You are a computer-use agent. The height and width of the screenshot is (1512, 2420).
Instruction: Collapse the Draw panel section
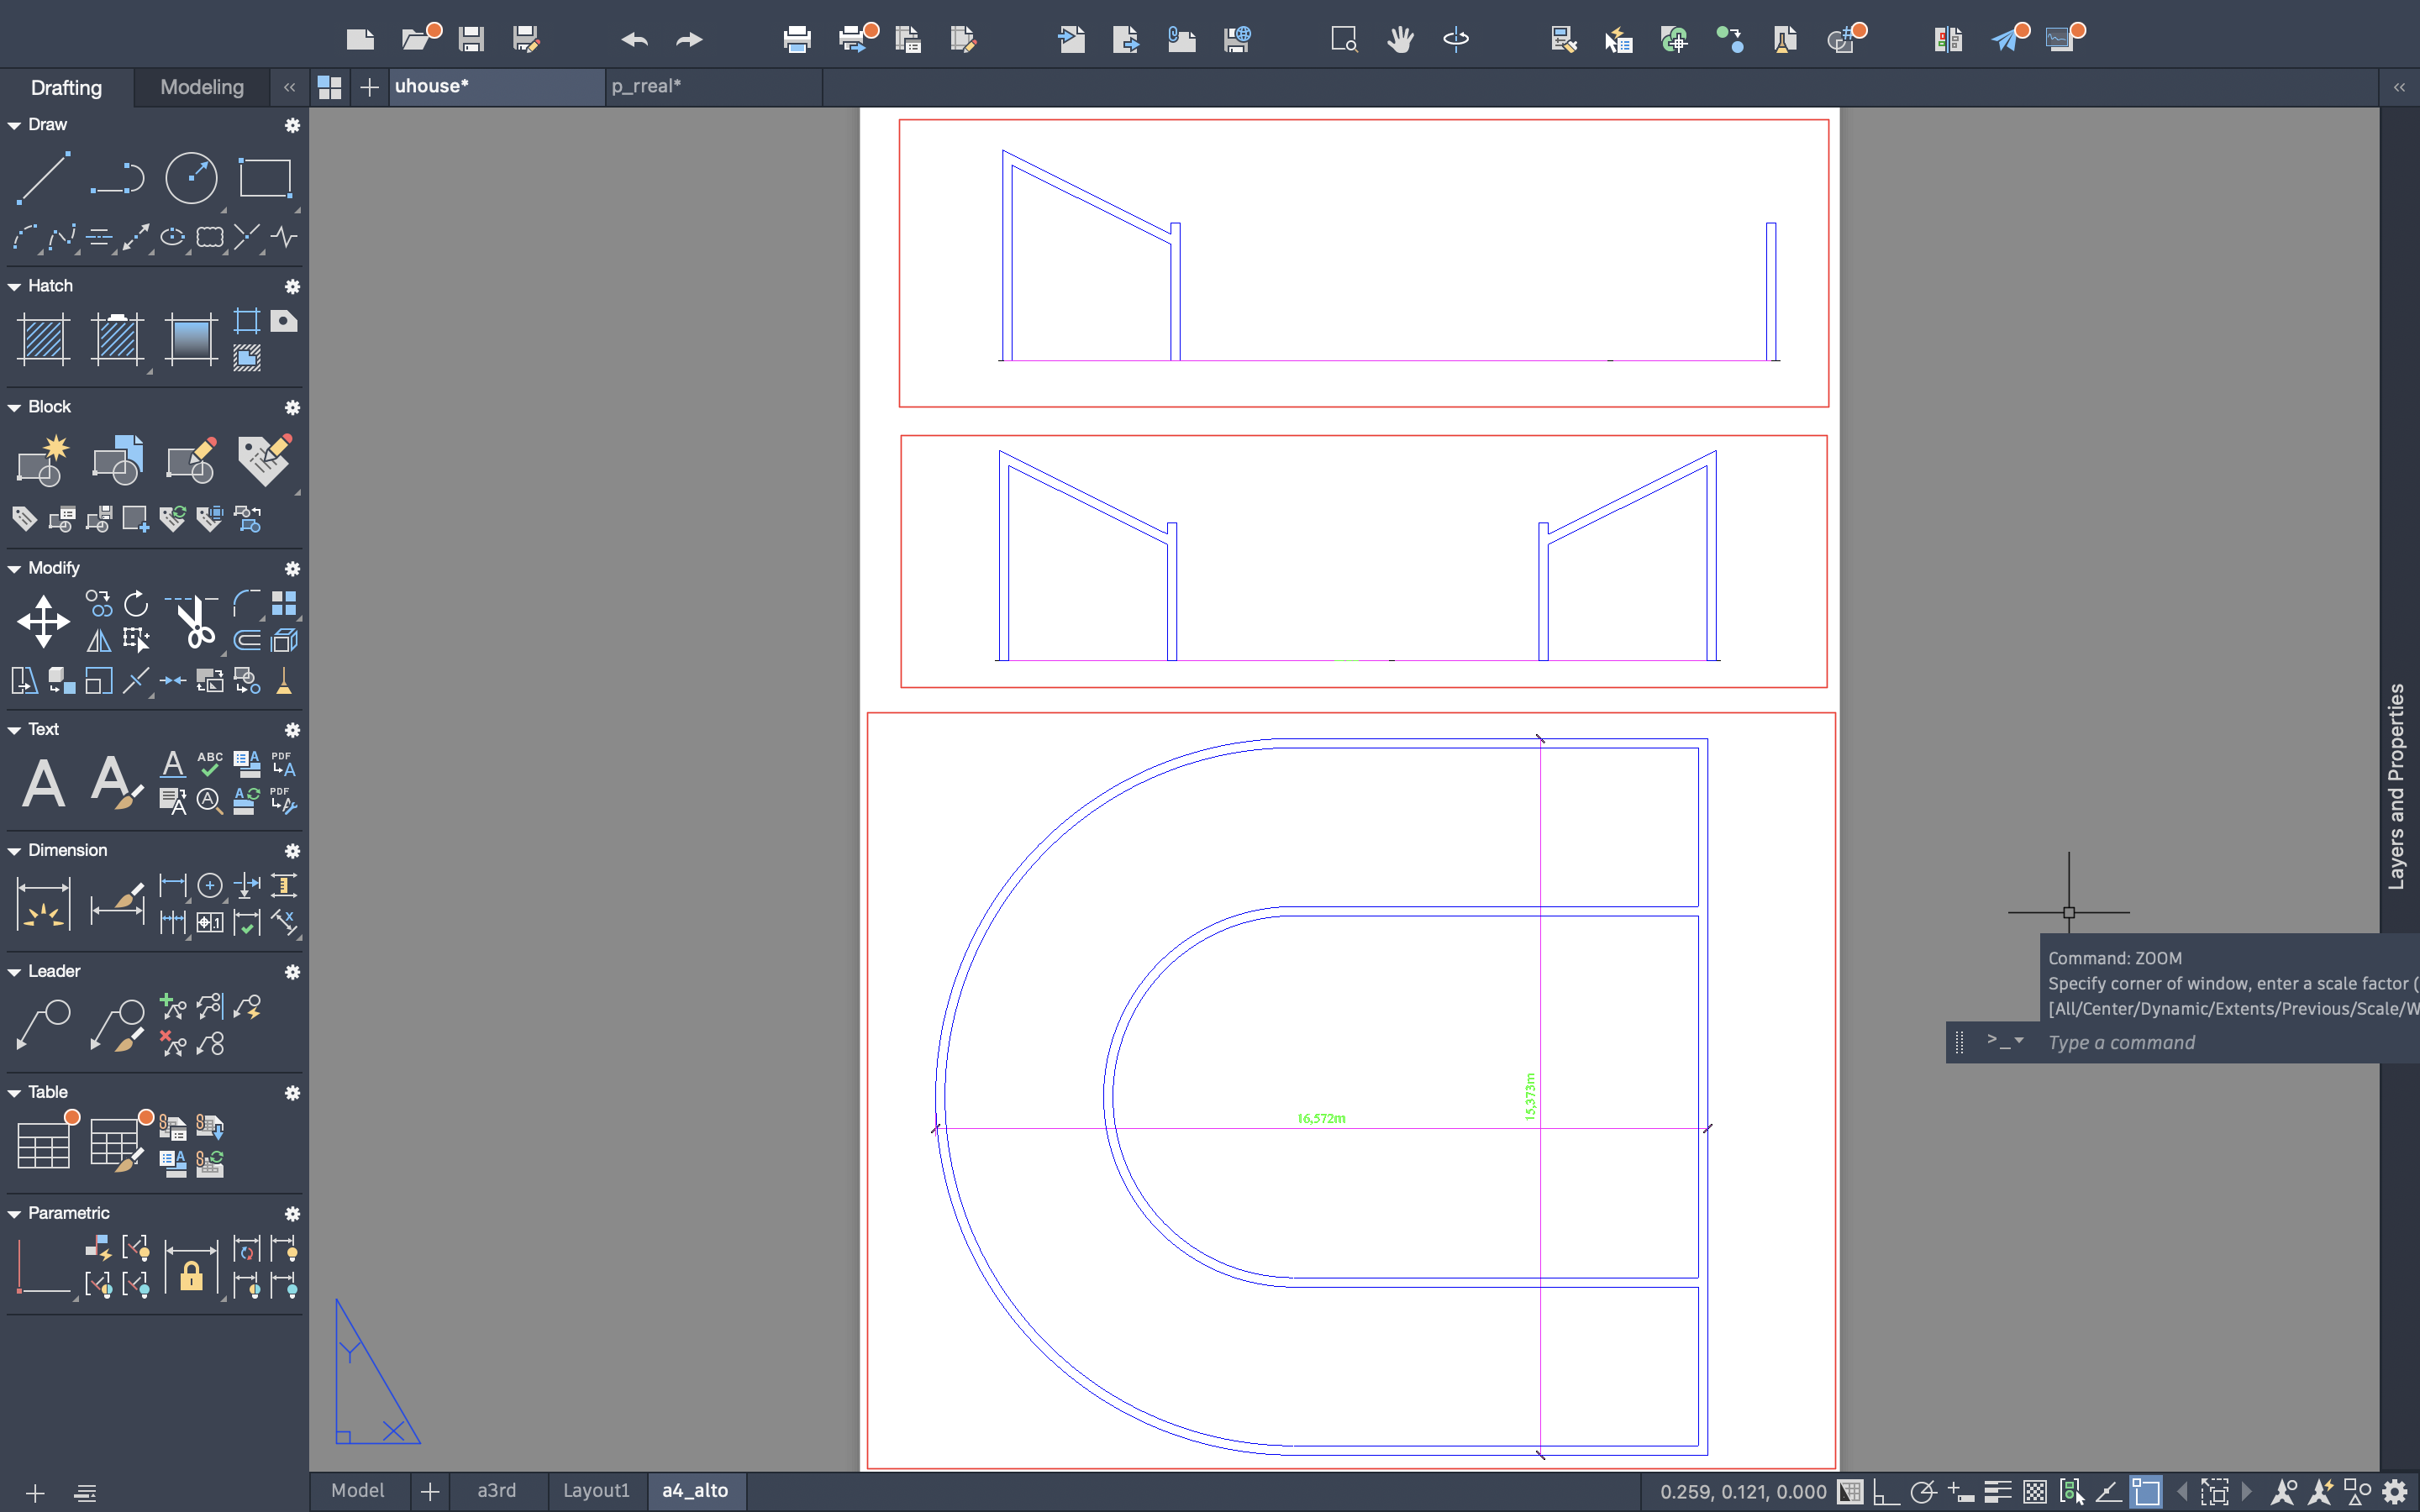(14, 125)
